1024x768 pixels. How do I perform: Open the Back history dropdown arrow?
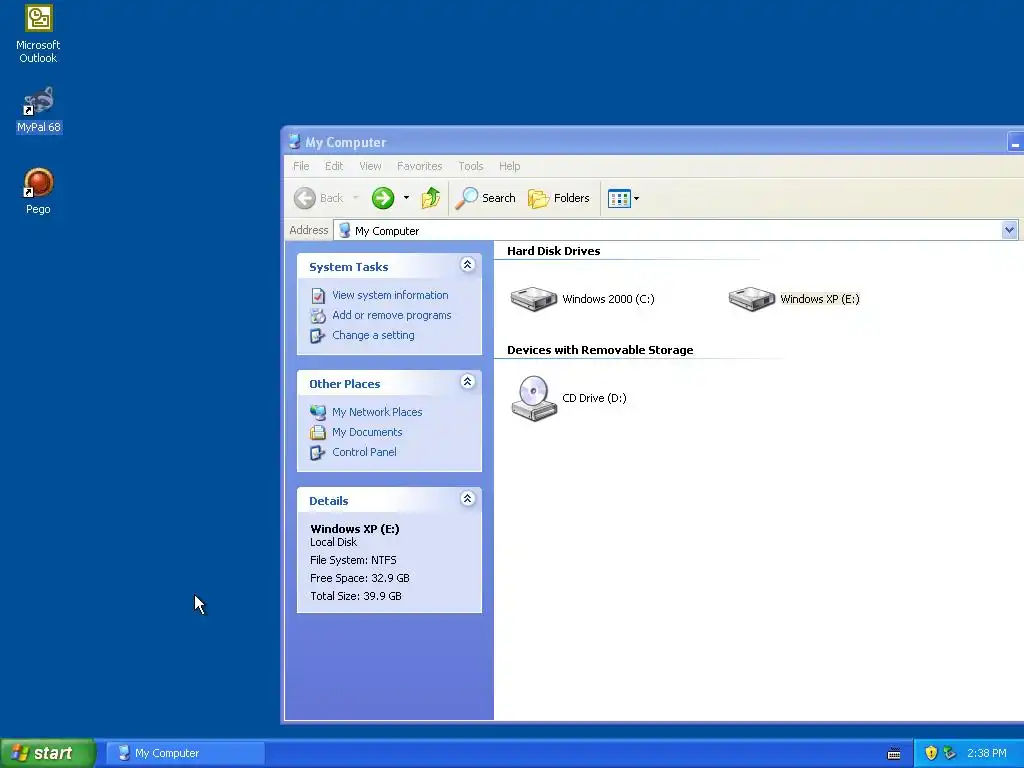coord(356,198)
